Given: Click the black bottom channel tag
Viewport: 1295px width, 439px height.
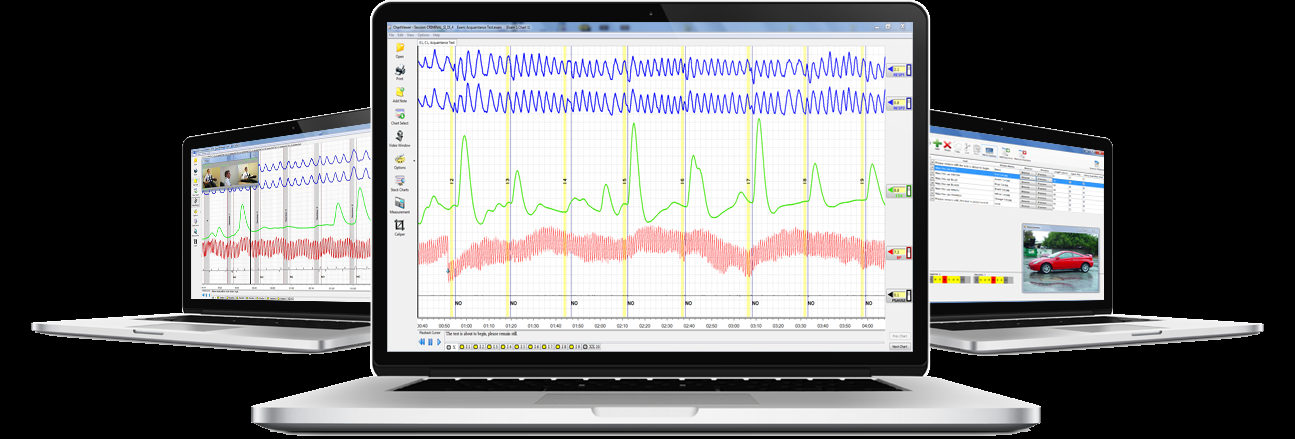Looking at the screenshot, I should pyautogui.click(x=897, y=296).
